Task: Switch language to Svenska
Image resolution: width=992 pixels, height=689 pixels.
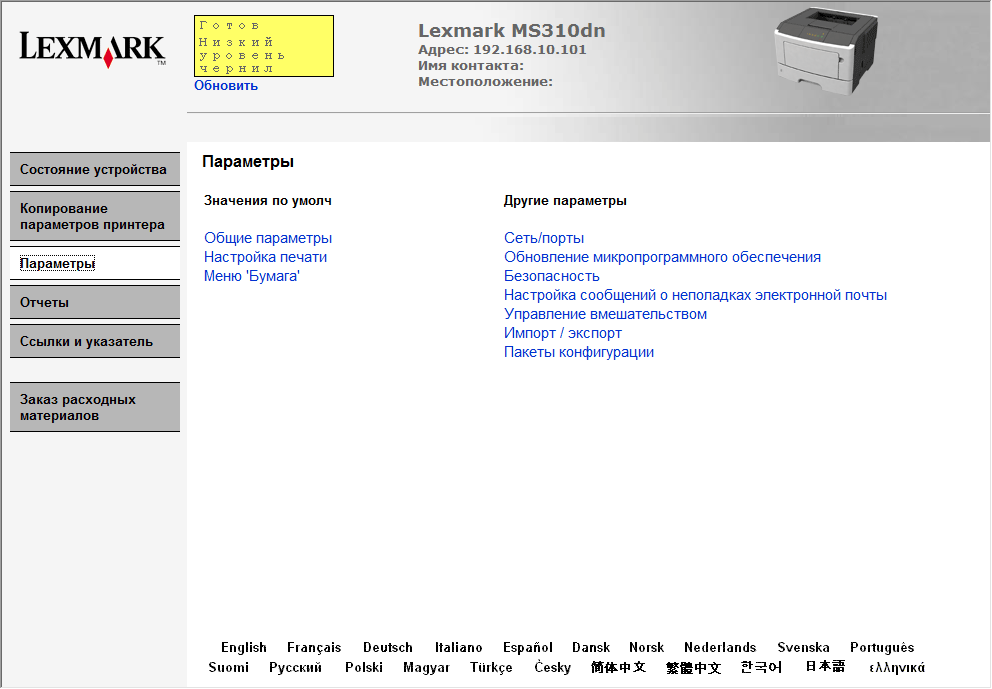Action: (x=803, y=647)
